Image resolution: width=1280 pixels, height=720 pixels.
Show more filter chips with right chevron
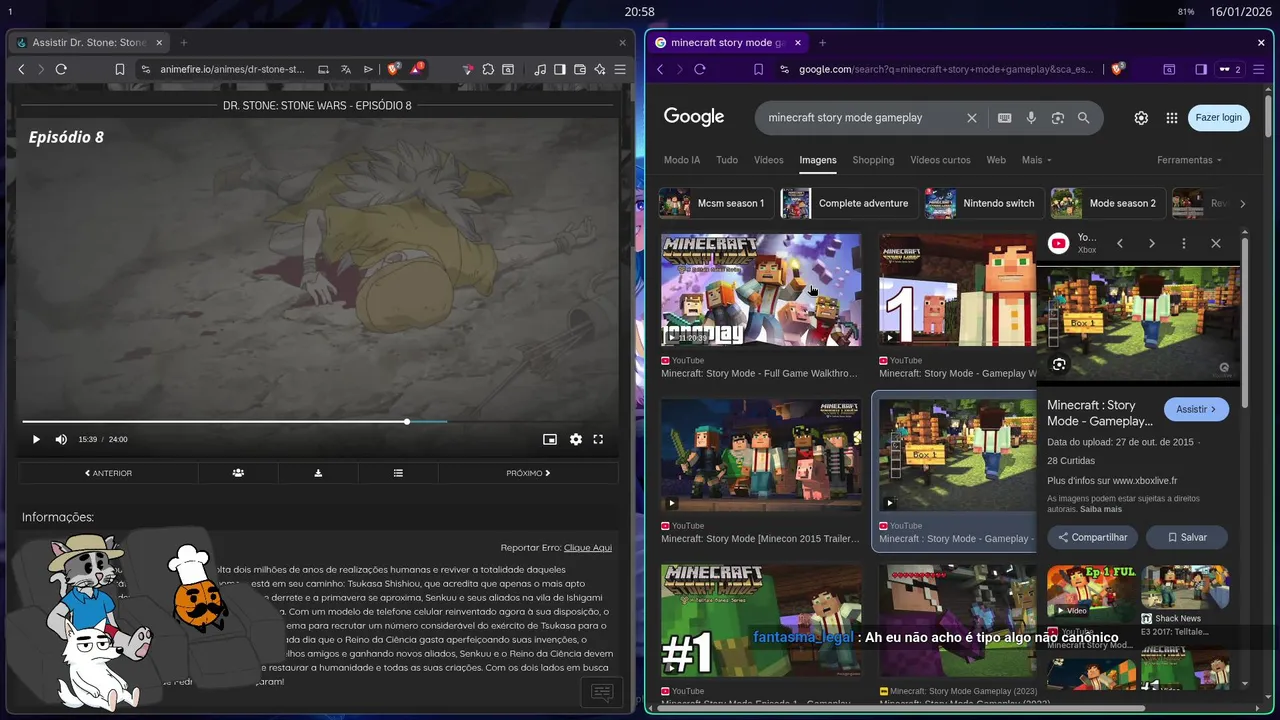[x=1242, y=203]
